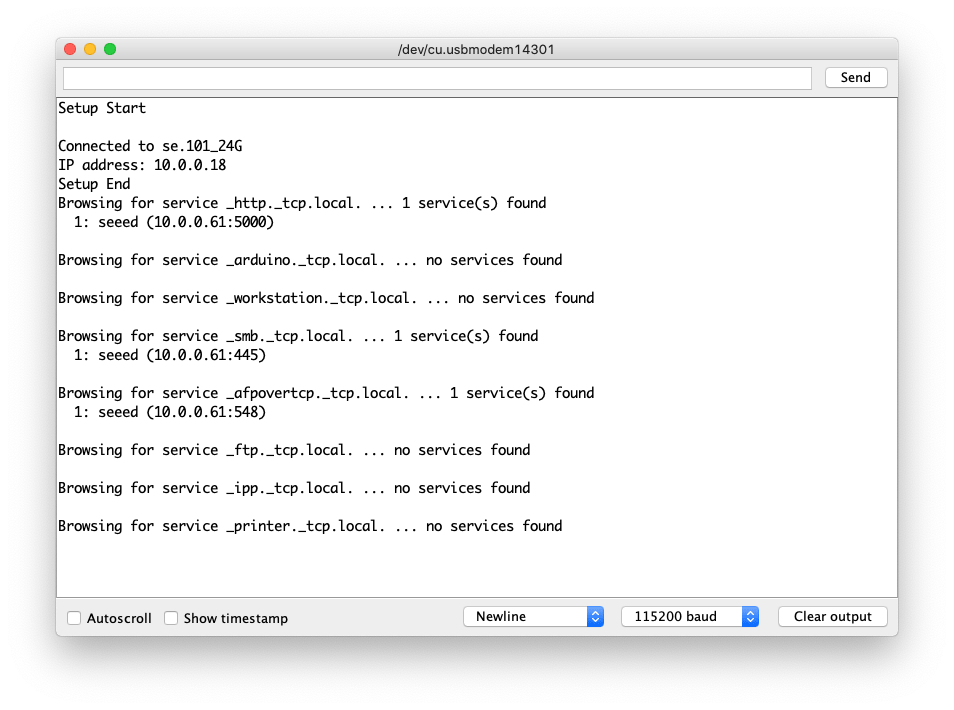Click the 'seeed (10.0.0.61:5000)' result line

174,222
